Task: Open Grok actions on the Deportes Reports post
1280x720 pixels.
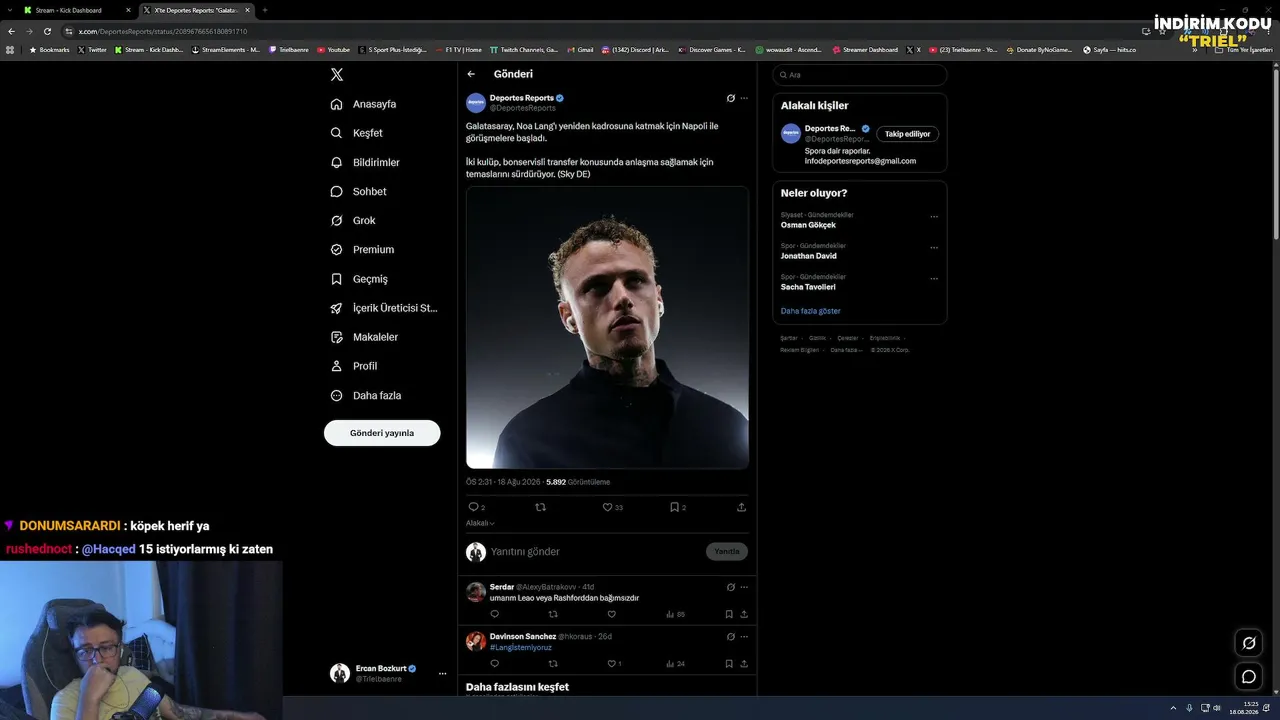Action: tap(731, 98)
